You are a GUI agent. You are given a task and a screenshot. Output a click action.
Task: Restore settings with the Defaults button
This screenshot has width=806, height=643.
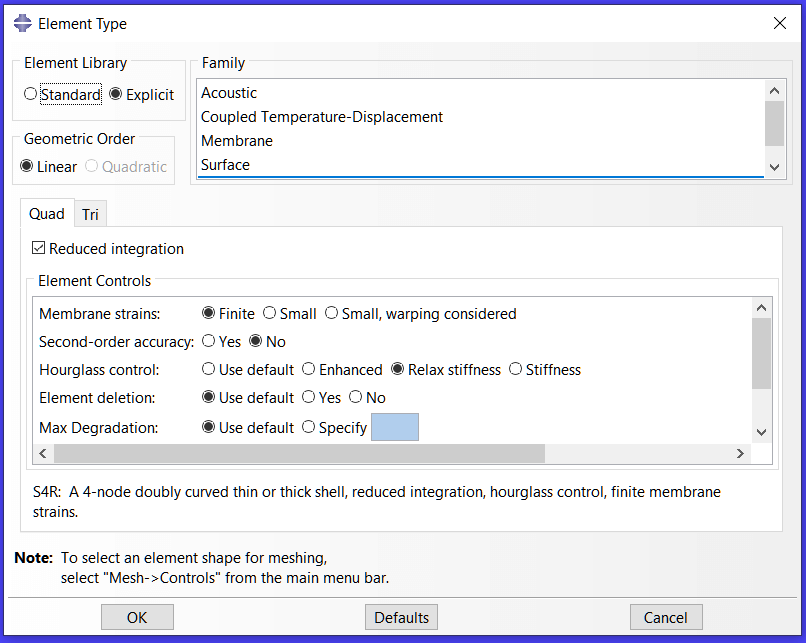pyautogui.click(x=400, y=617)
